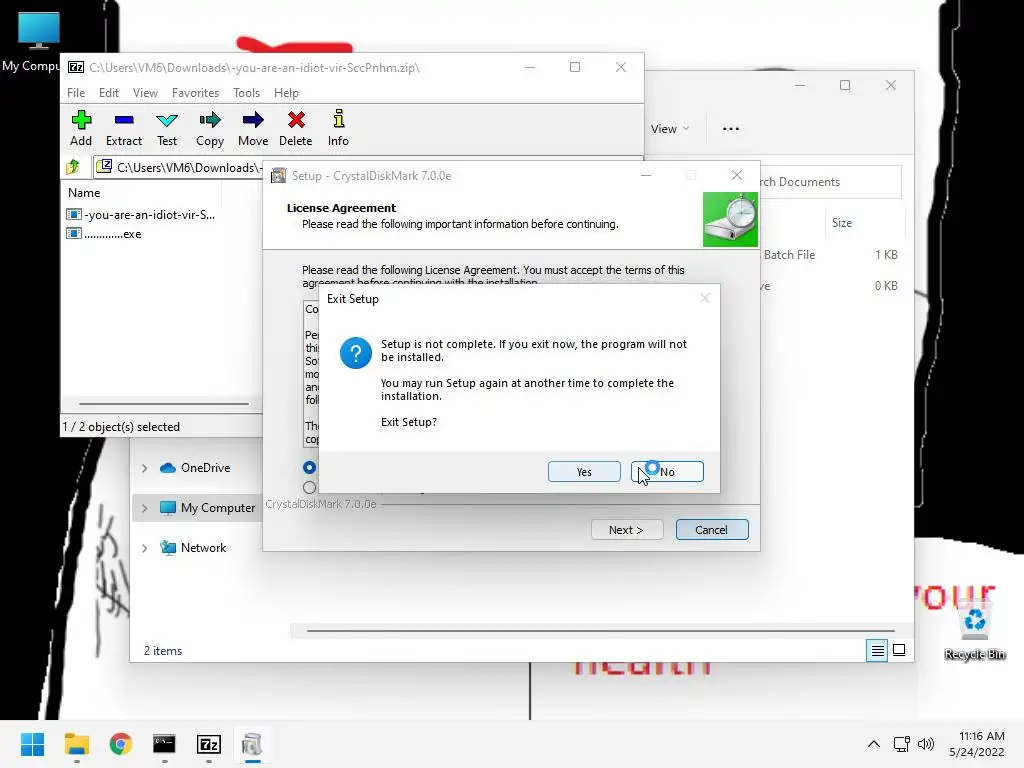Open the terminal icon in the taskbar
Screen dimensions: 1024x768
(164, 744)
